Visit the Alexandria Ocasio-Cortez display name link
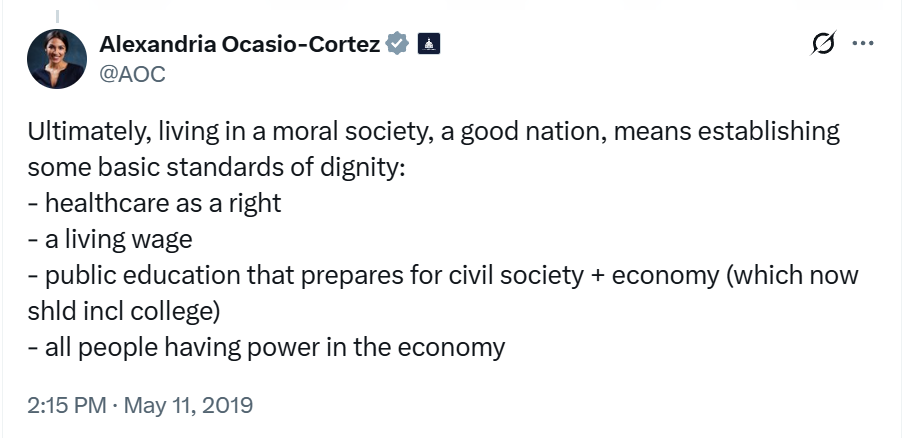Image resolution: width=906 pixels, height=438 pixels. [x=239, y=43]
